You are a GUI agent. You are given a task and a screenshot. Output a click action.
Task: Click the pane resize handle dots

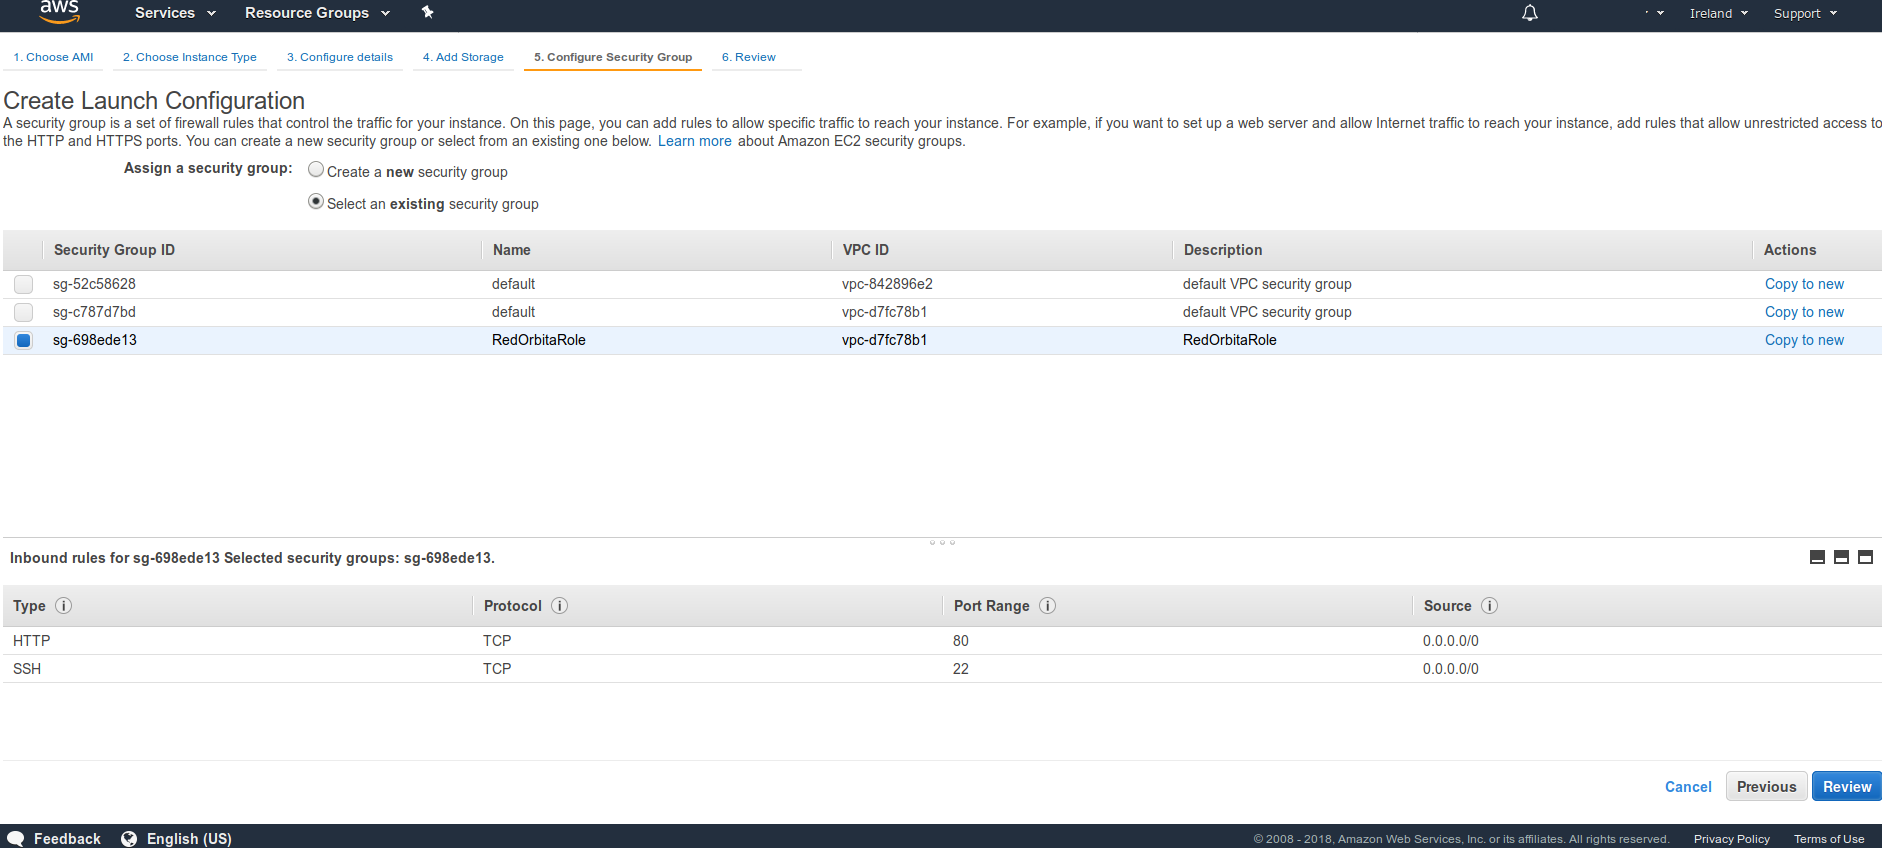tap(942, 542)
